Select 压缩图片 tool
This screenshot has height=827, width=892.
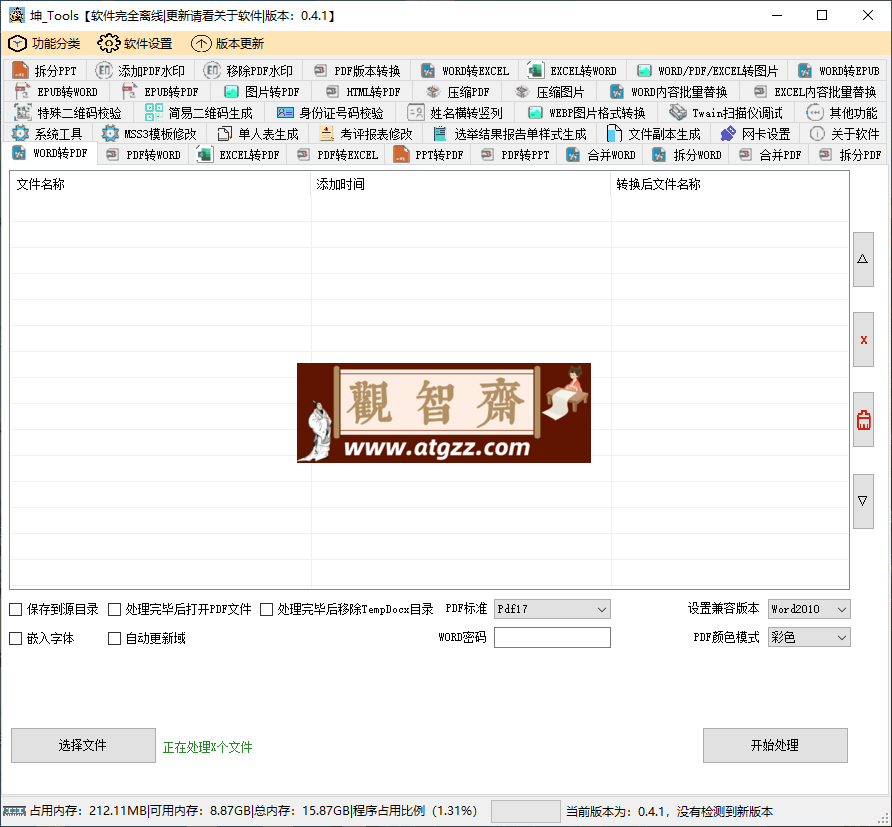pos(550,92)
